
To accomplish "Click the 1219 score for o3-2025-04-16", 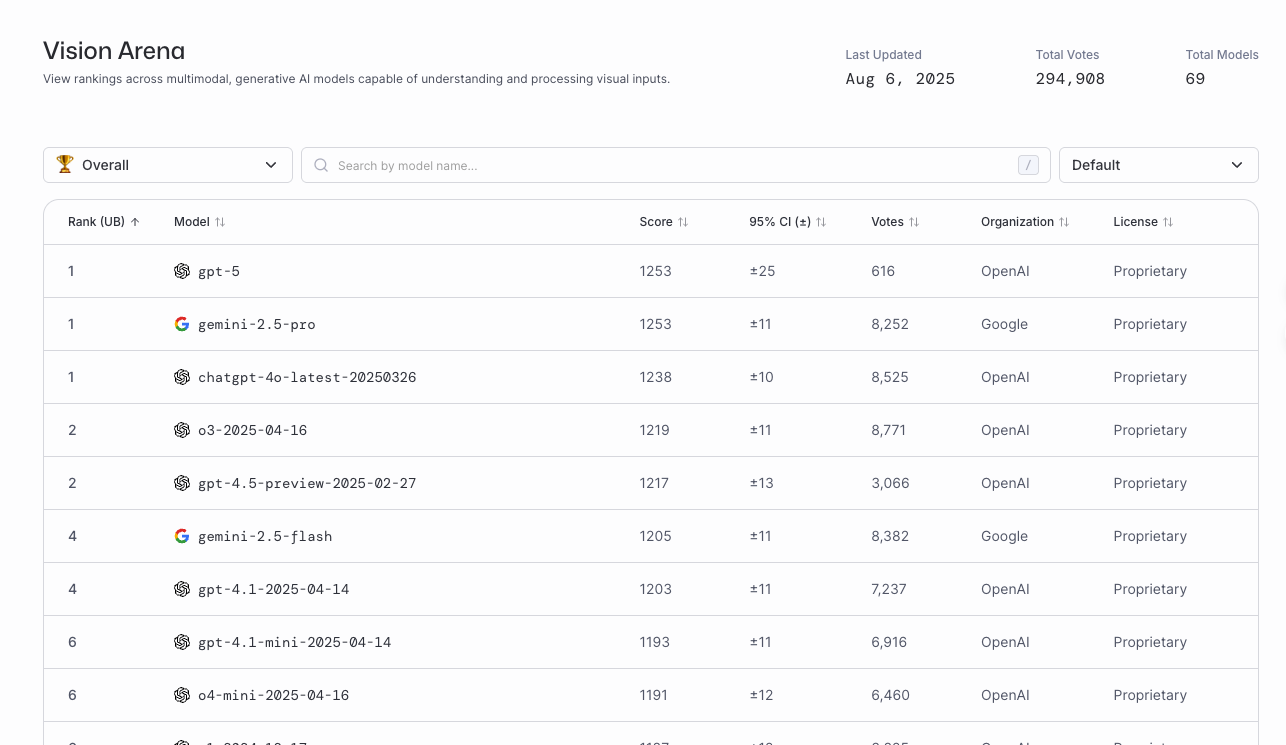I will click(x=655, y=430).
